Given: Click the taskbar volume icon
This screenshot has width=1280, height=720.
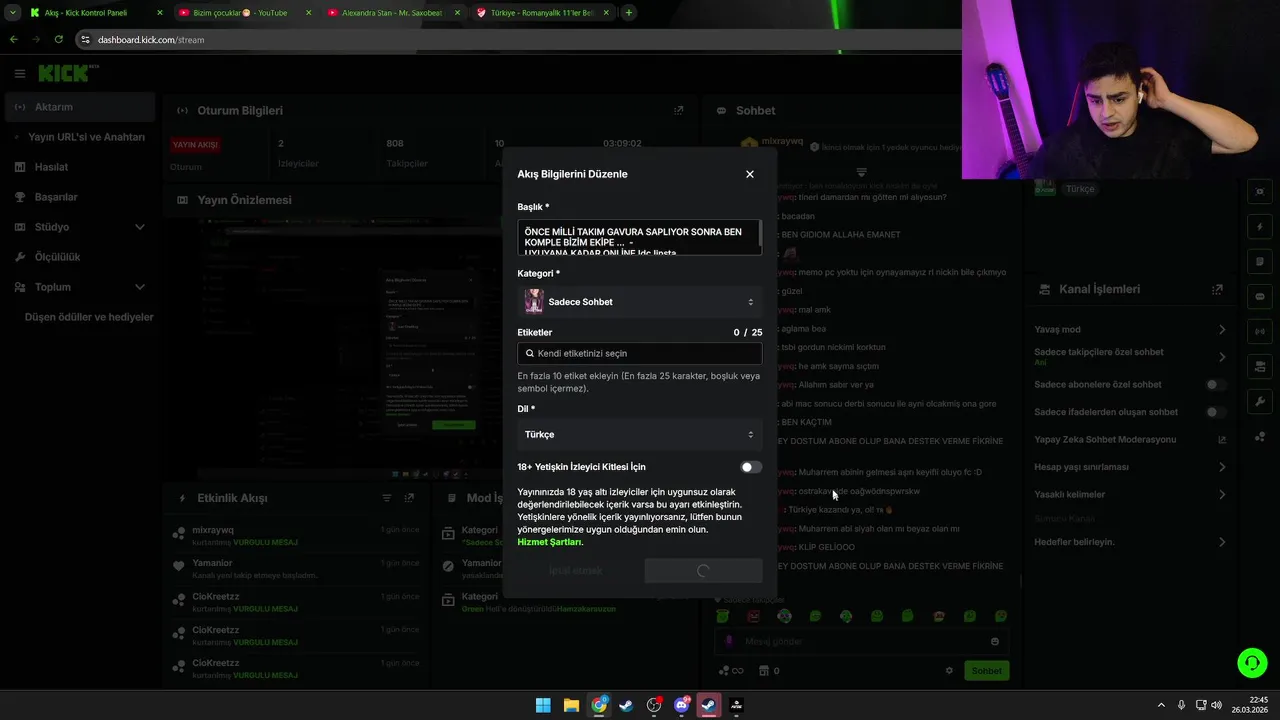Looking at the screenshot, I should coord(1216,705).
